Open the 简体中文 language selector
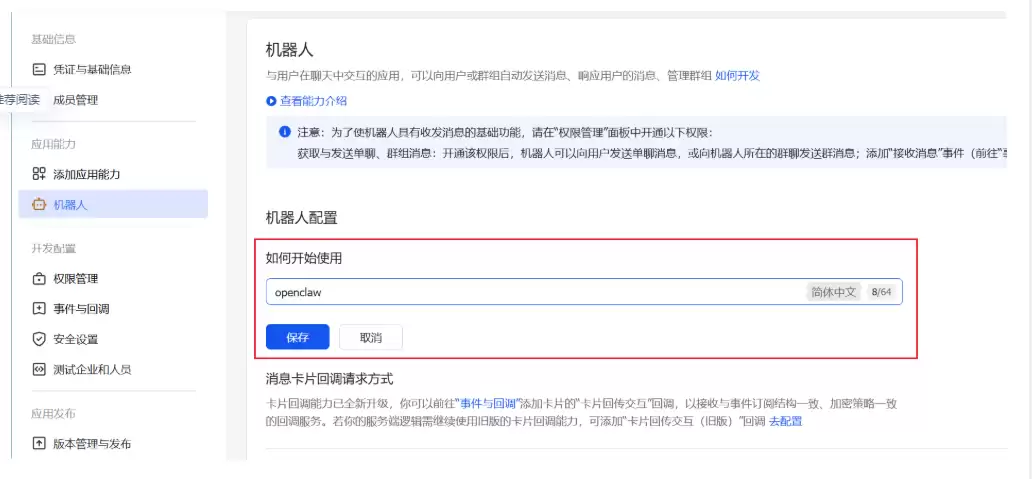This screenshot has height=479, width=1032. coord(833,292)
